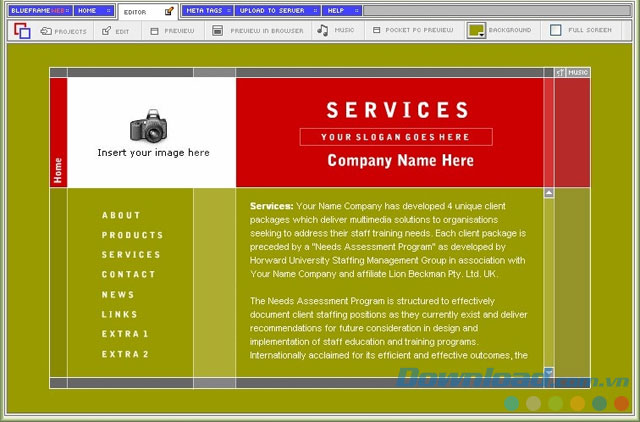Open the EXTRA 2 navigation link

[125, 354]
